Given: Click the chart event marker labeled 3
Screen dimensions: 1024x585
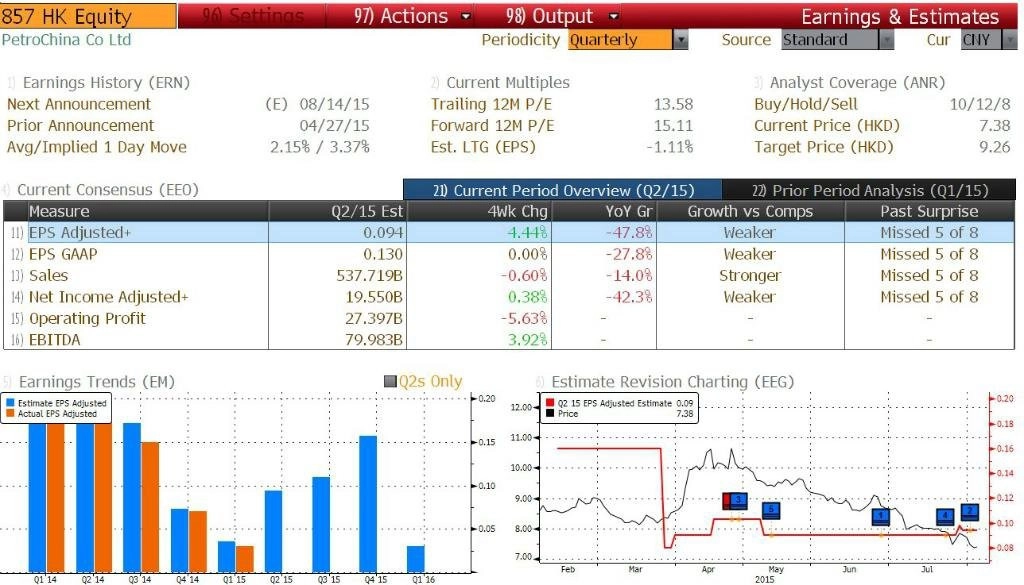Looking at the screenshot, I should [x=738, y=501].
